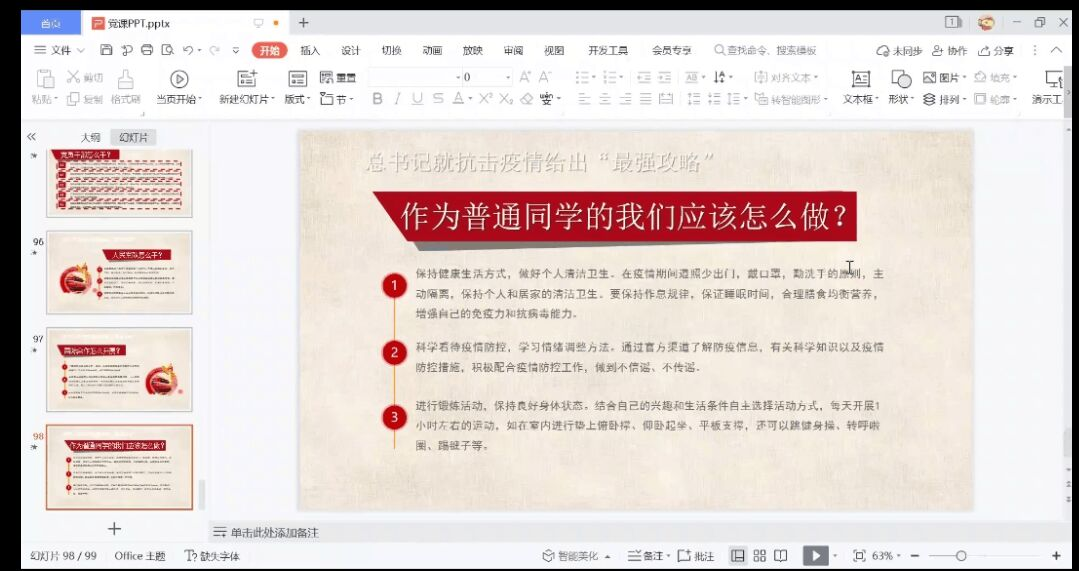Toggle underline text formatting
Screen dimensions: 1079x571
click(x=417, y=99)
